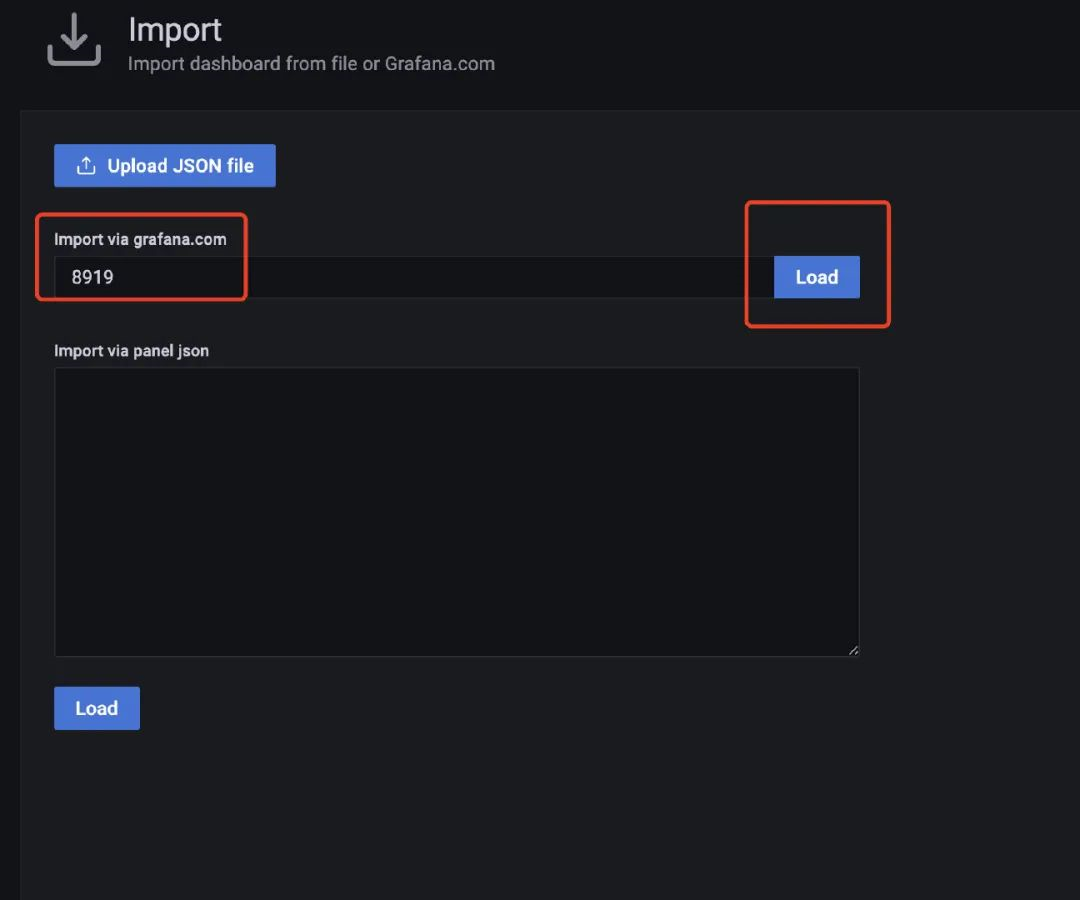The image size is (1080, 900).
Task: Select the "Import via grafana.com" label
Action: click(140, 239)
